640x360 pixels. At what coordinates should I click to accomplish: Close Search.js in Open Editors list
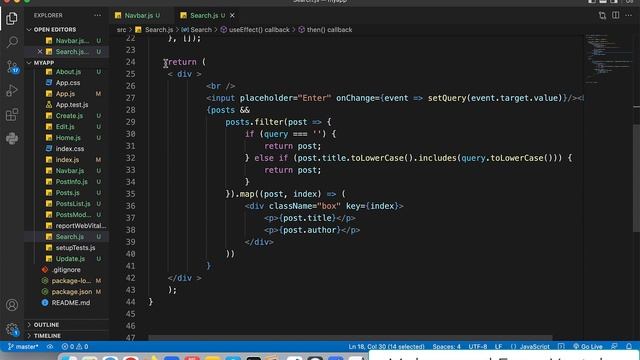coord(40,51)
